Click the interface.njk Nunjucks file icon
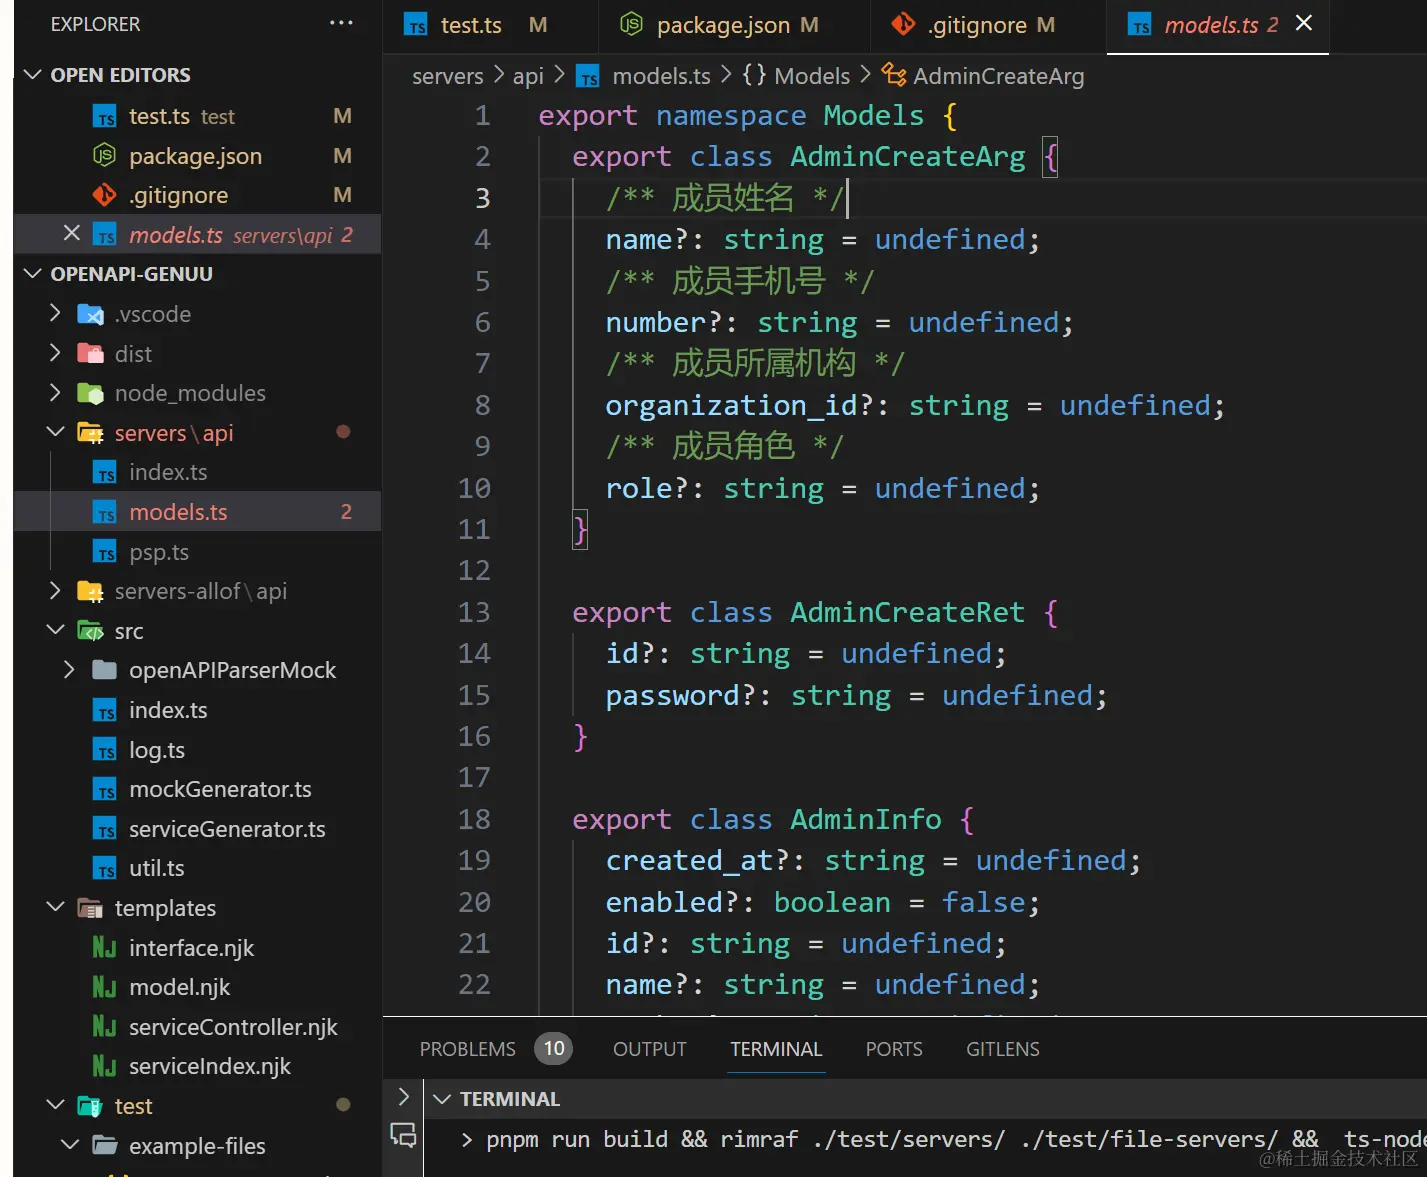This screenshot has height=1177, width=1427. pos(105,948)
